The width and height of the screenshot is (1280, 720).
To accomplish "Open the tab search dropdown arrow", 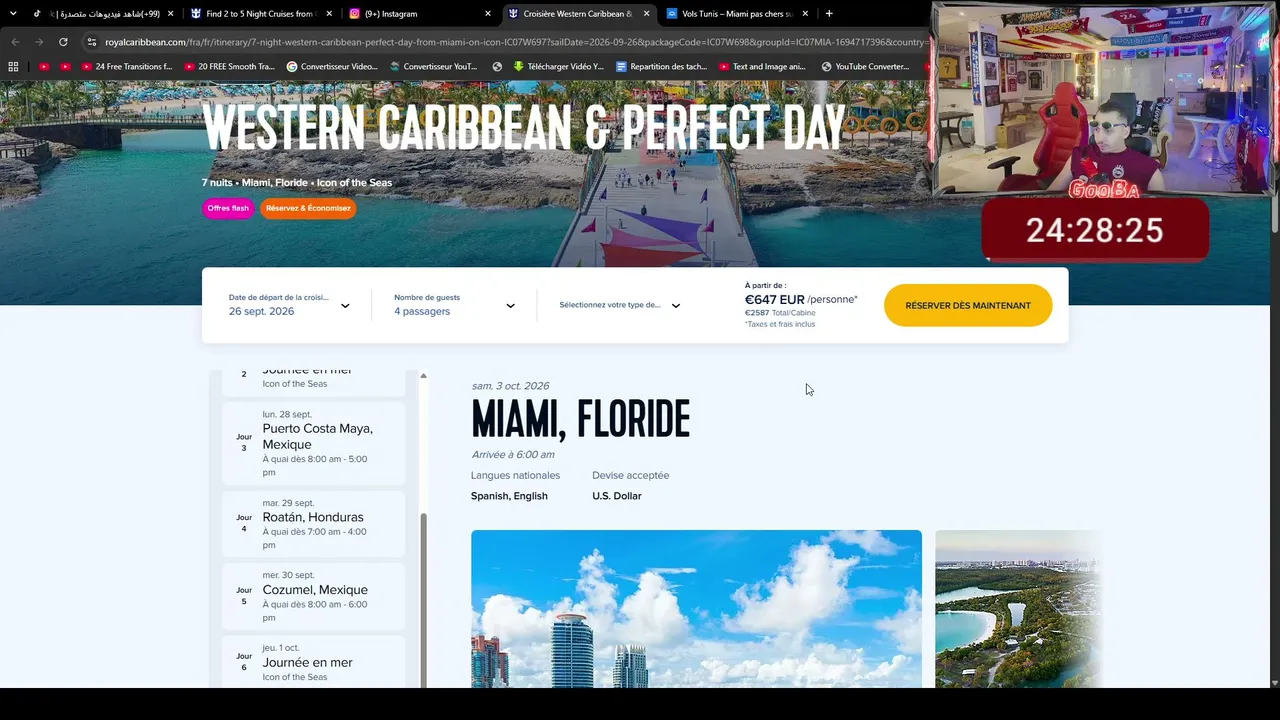I will tap(13, 14).
